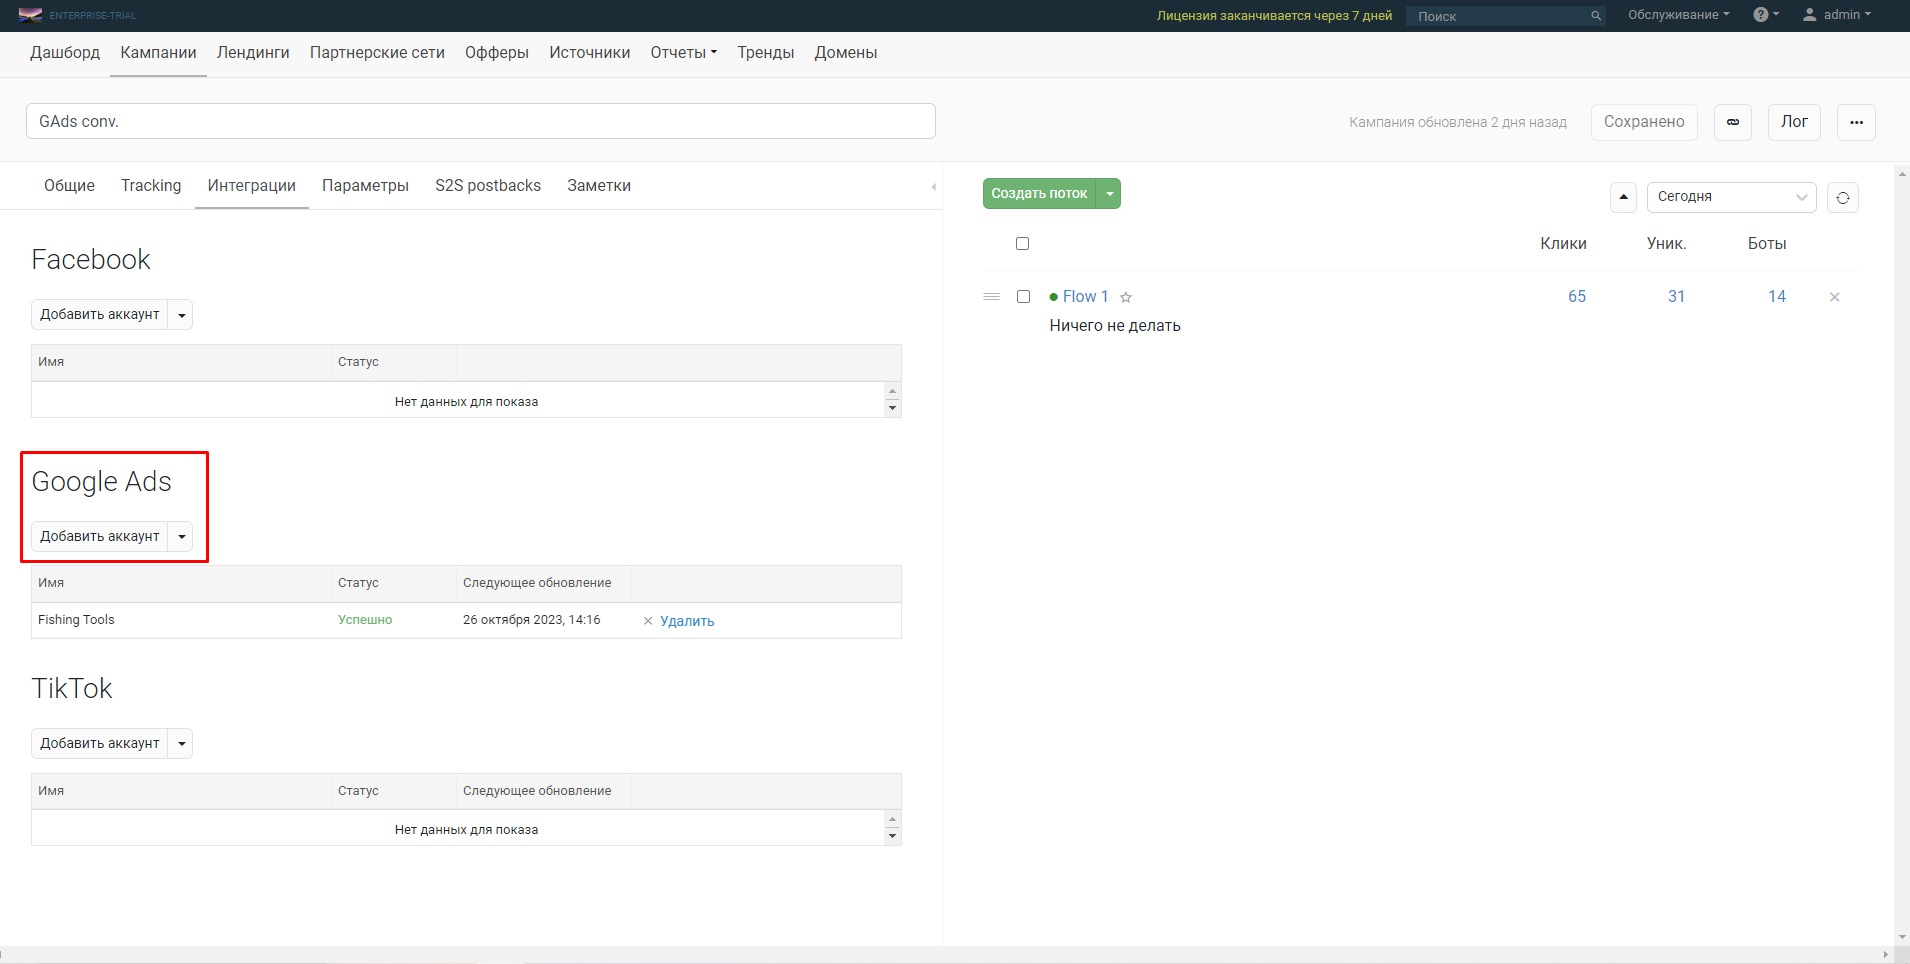This screenshot has height=964, width=1910.
Task: Grab the Flow 1 reorder handle
Action: 991,297
